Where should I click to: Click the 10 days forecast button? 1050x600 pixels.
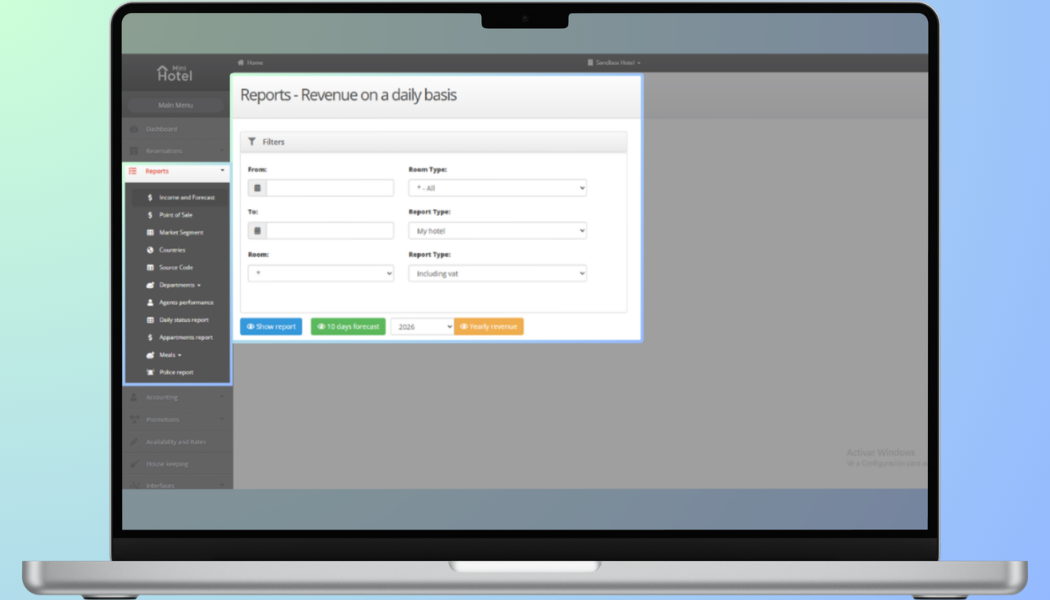coord(348,327)
